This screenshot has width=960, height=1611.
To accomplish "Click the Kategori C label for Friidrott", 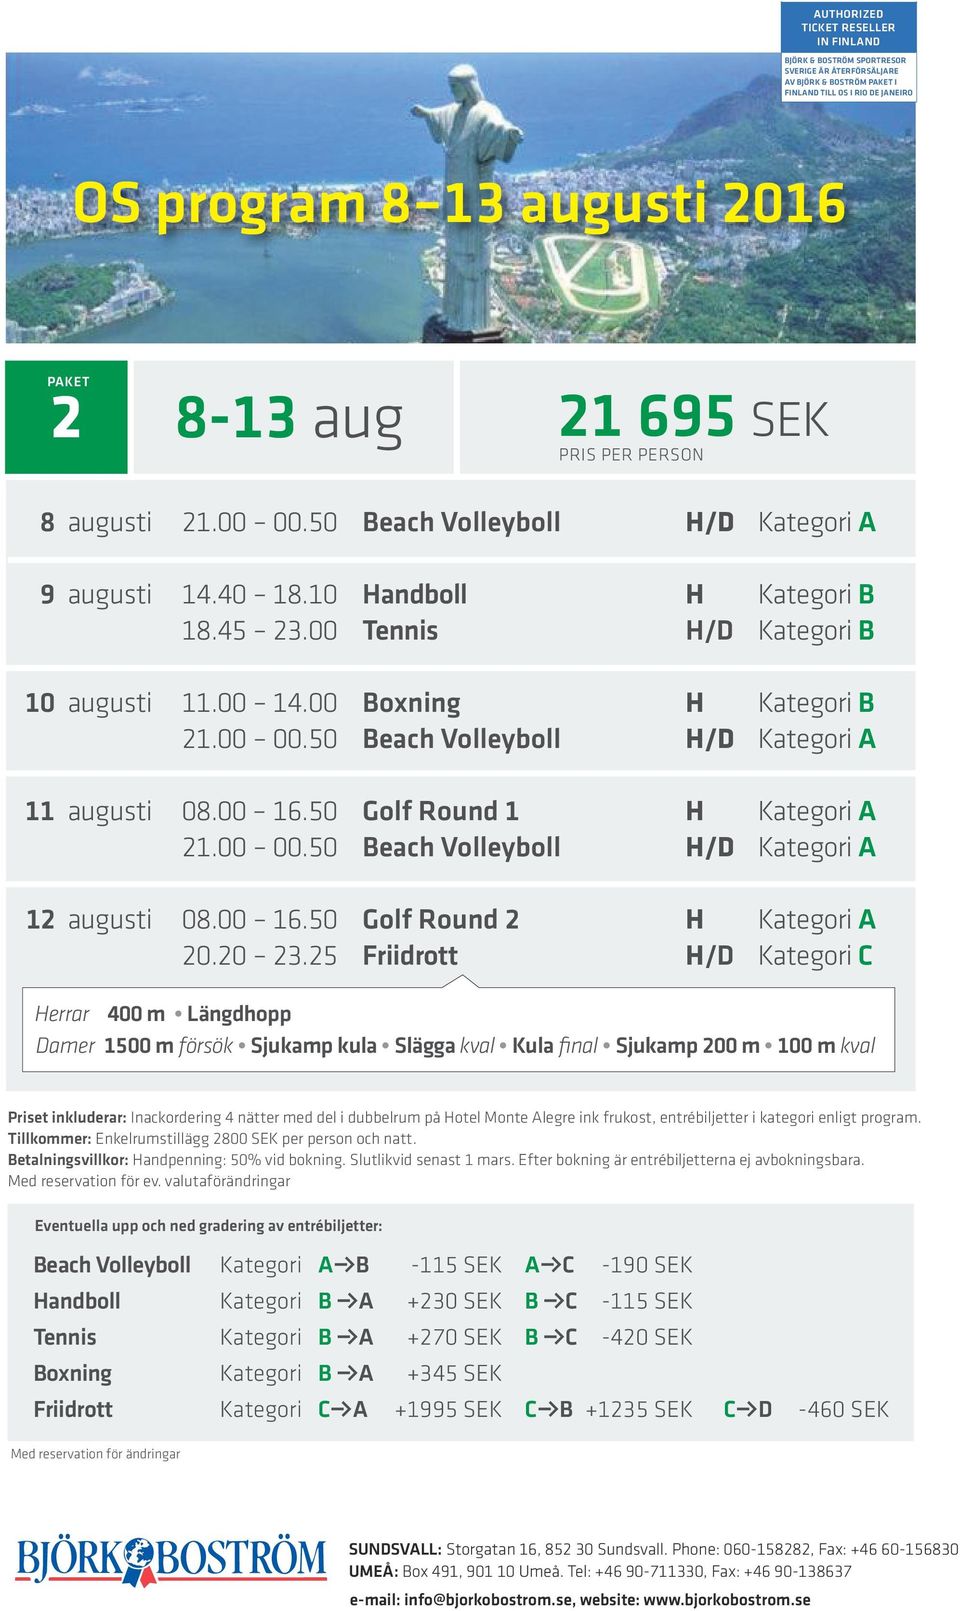I will [815, 955].
